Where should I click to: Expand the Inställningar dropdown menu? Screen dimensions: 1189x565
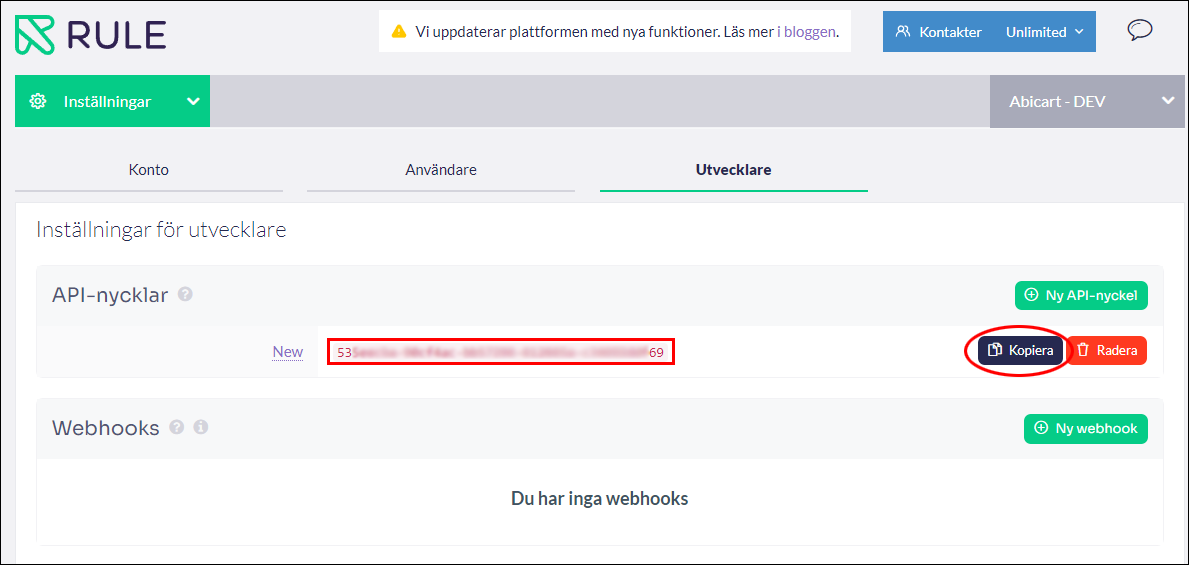(193, 101)
